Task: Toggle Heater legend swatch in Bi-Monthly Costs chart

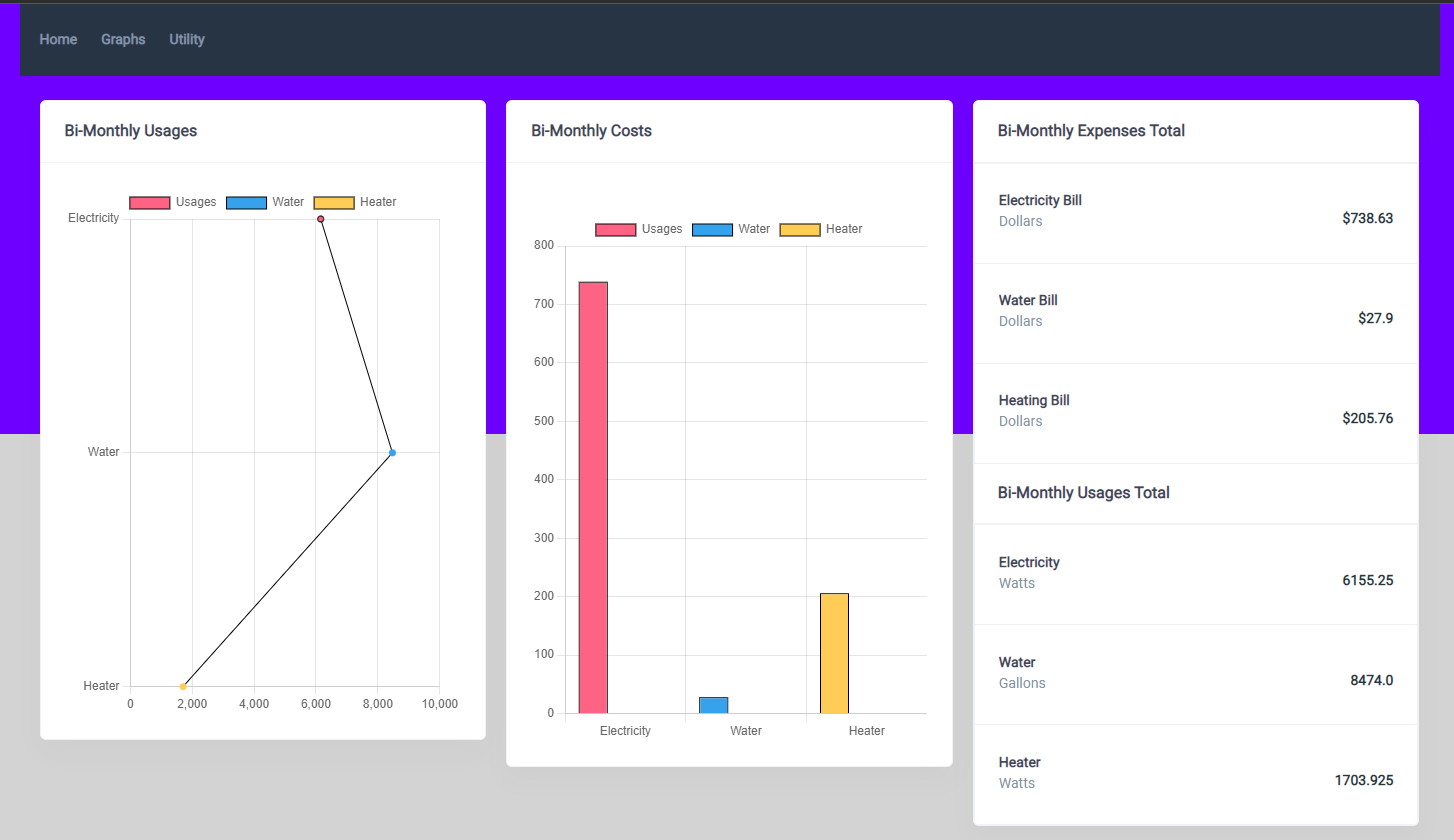Action: (800, 229)
